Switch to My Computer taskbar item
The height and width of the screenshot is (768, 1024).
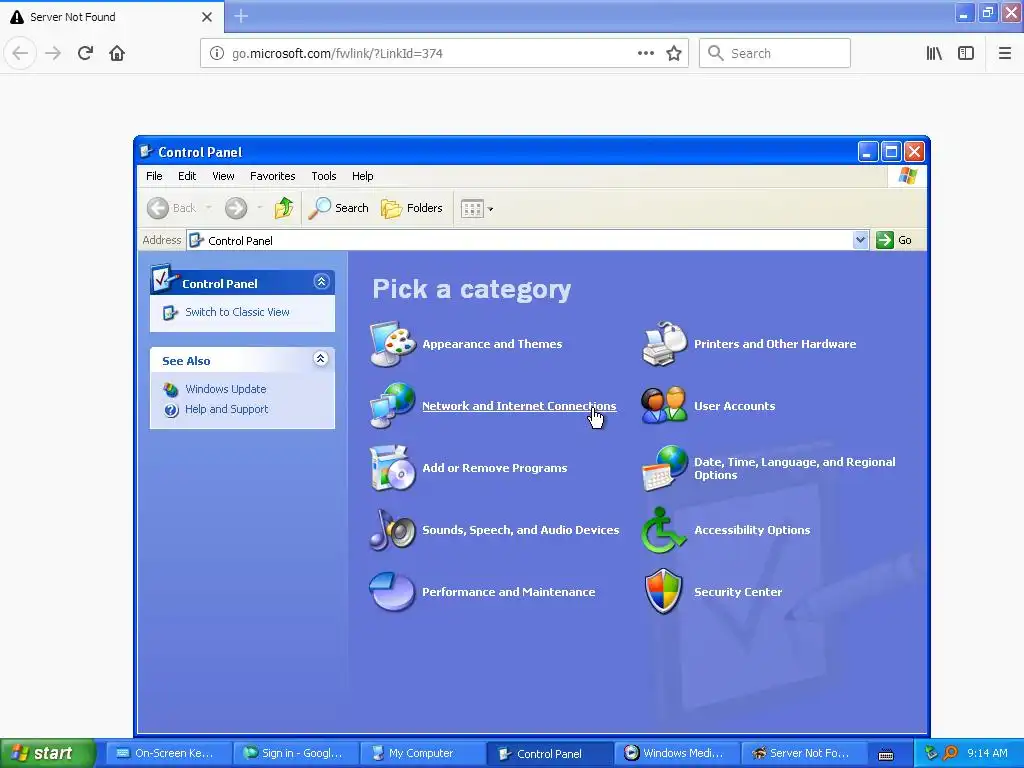[x=422, y=753]
